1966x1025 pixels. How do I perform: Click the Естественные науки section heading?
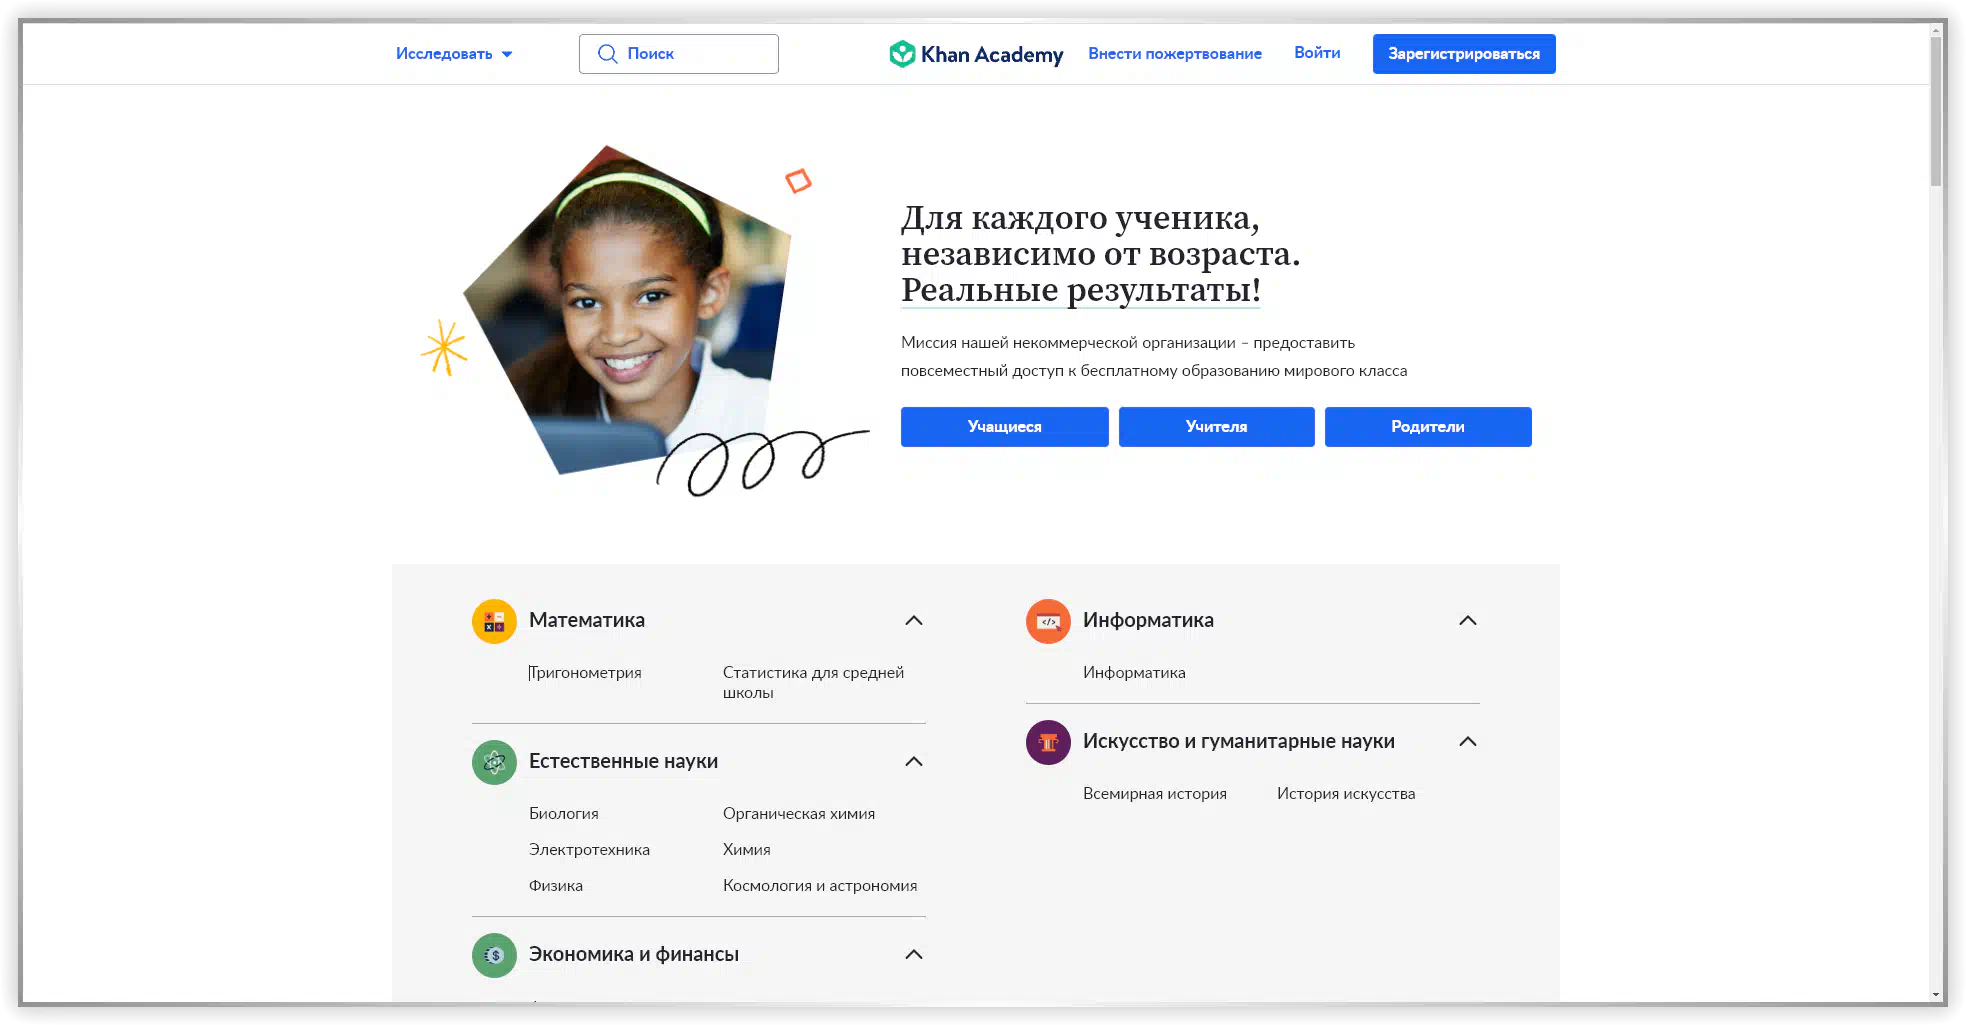point(623,761)
